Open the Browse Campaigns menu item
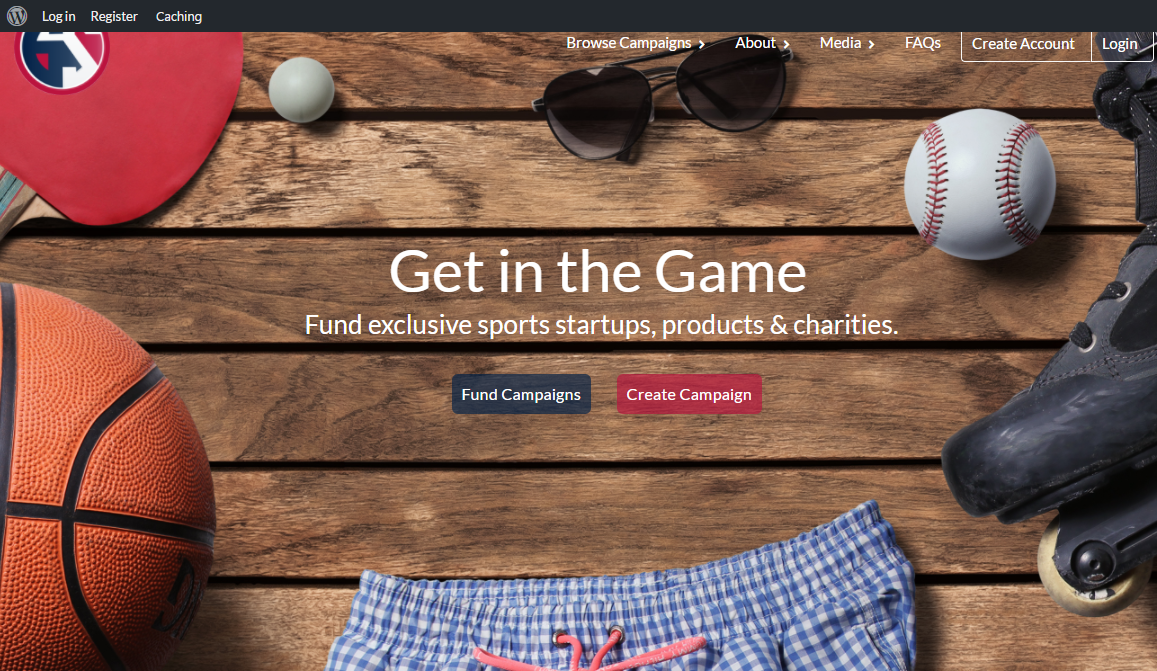 (629, 43)
